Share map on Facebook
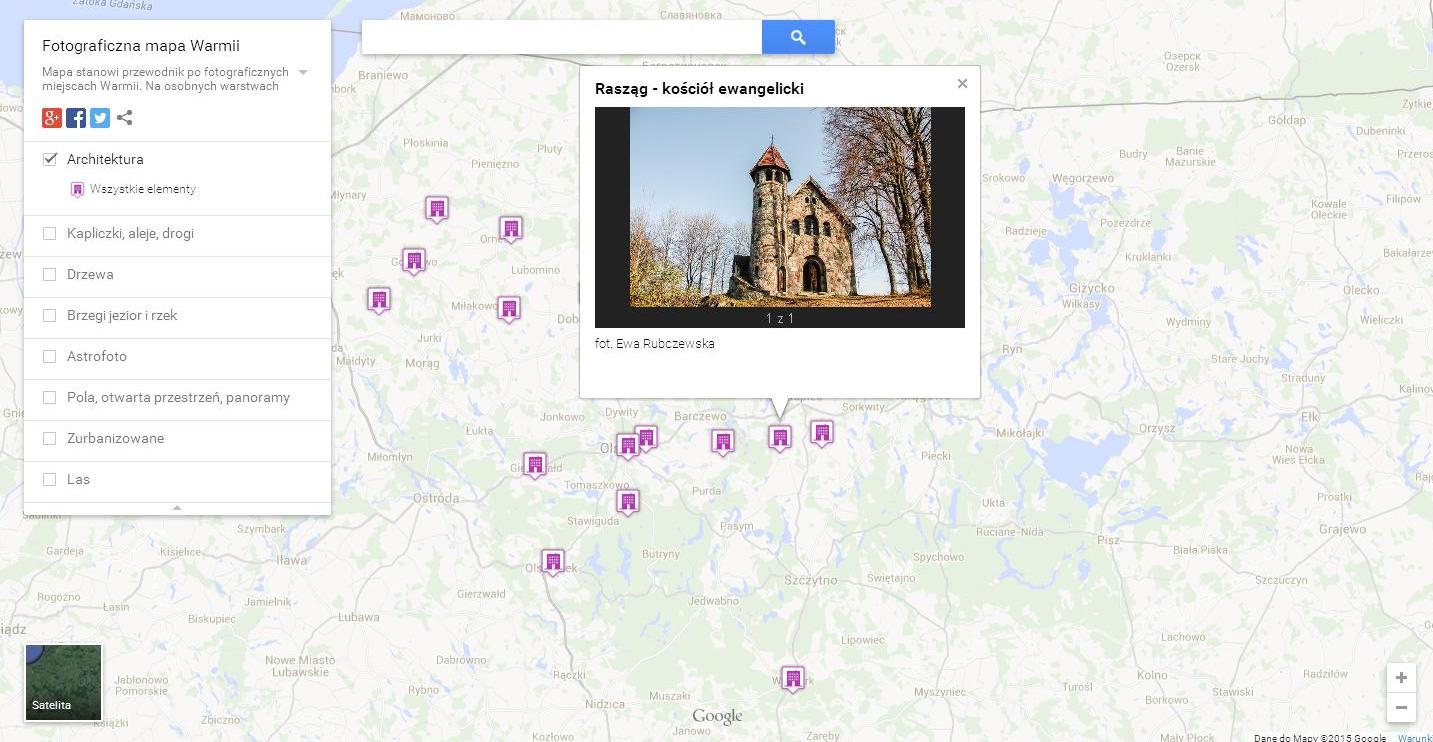 tap(76, 118)
